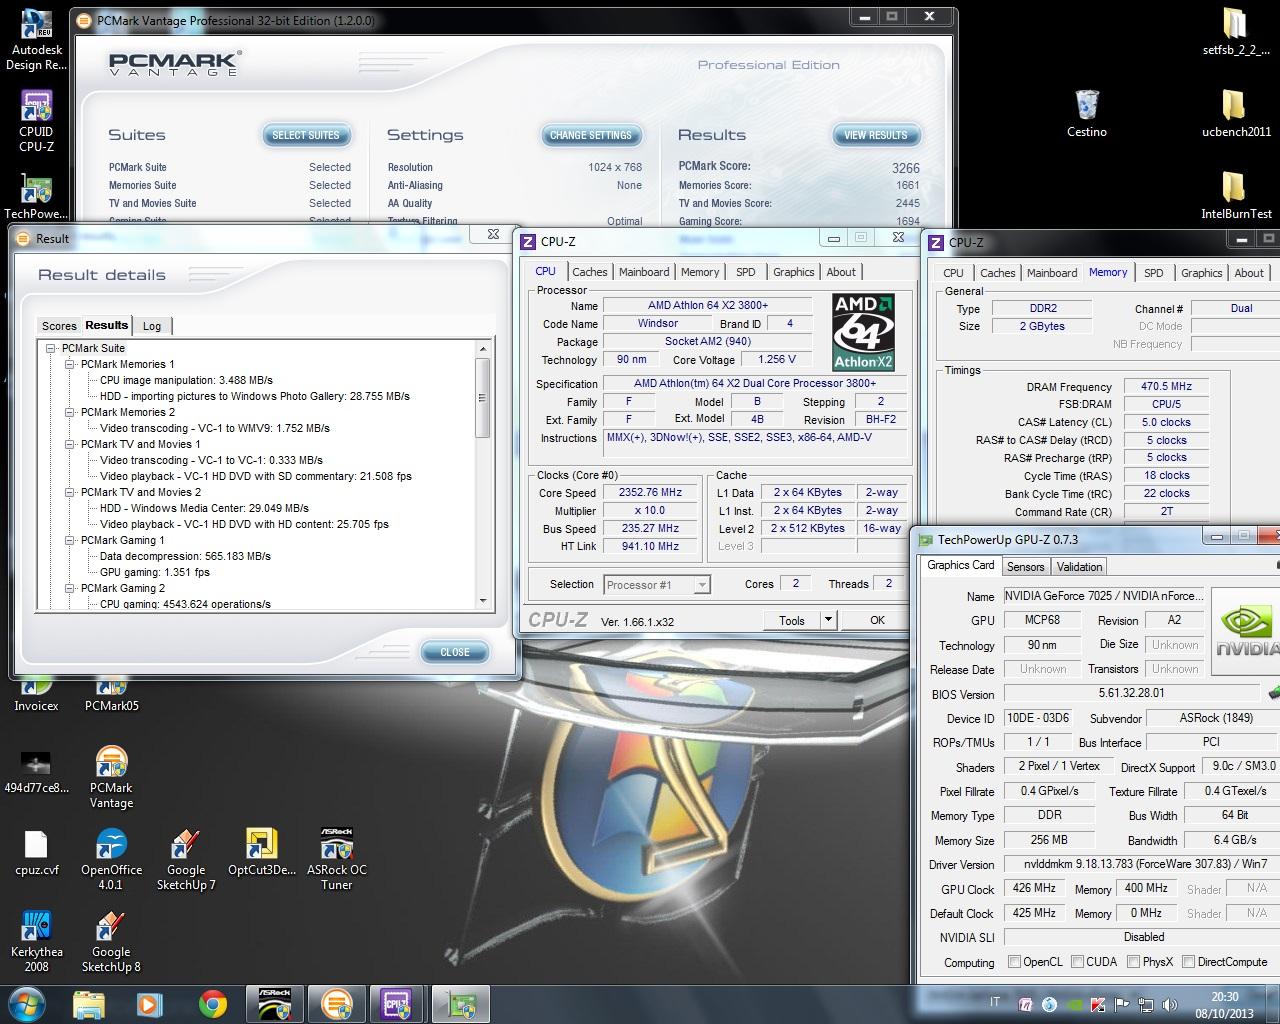Switch to ASRock app in taskbar
The image size is (1280, 1024).
tap(275, 1004)
